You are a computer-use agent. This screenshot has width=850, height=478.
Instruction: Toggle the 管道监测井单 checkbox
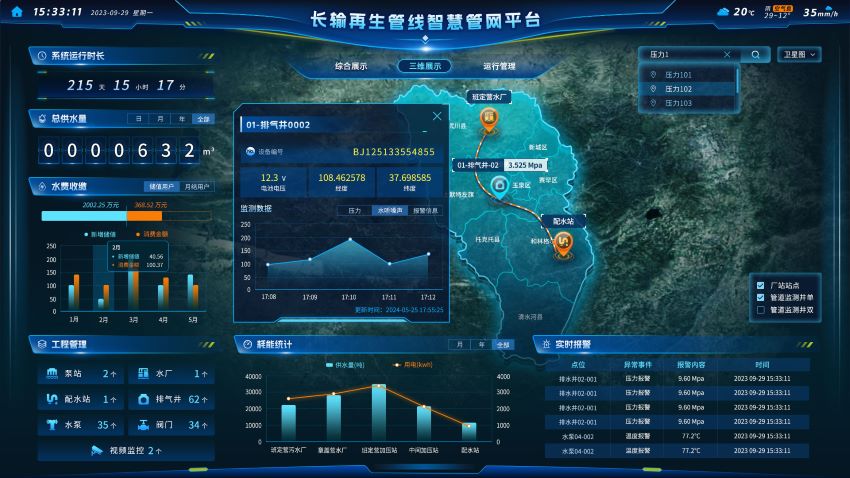tap(761, 298)
